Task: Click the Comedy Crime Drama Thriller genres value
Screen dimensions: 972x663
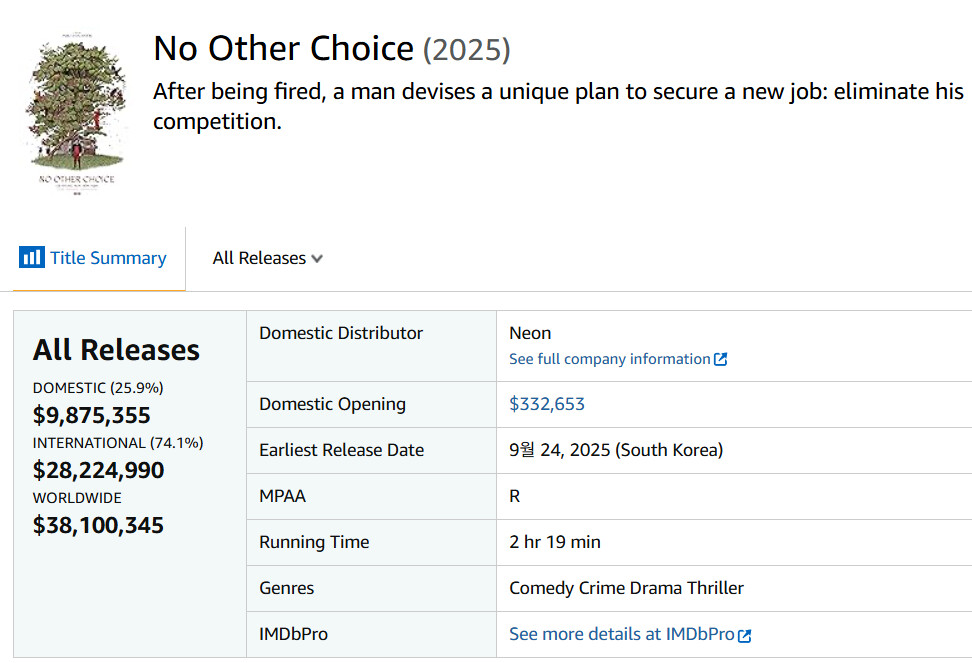Action: (x=626, y=588)
